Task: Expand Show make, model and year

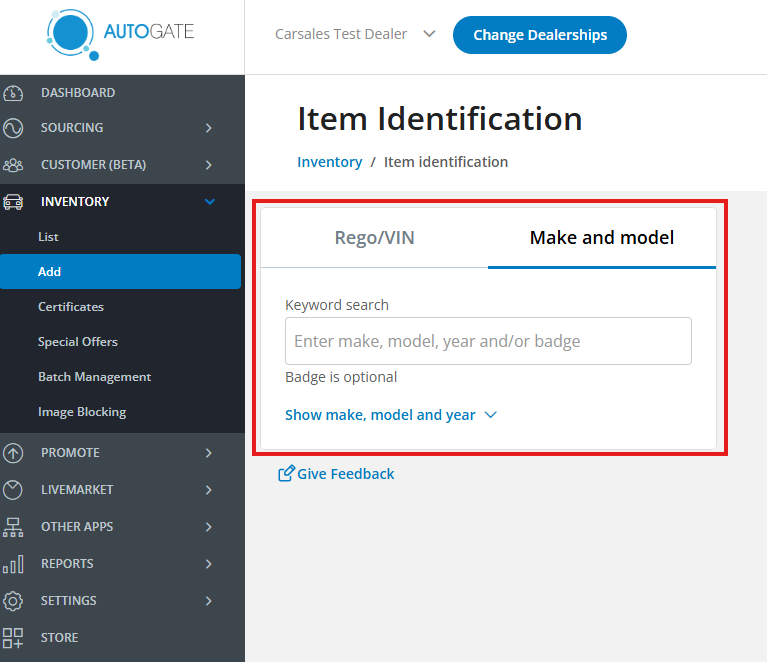Action: pos(390,415)
